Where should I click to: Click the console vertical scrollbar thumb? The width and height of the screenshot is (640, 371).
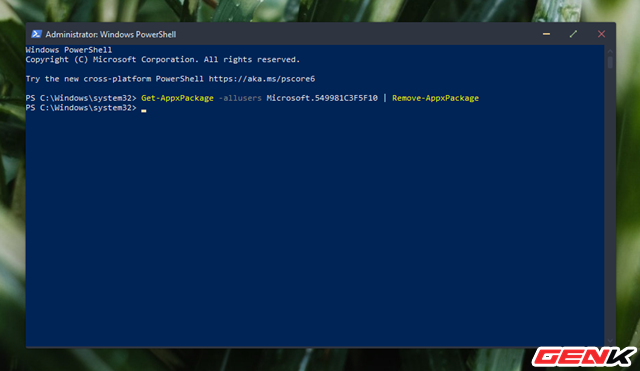pyautogui.click(x=610, y=62)
